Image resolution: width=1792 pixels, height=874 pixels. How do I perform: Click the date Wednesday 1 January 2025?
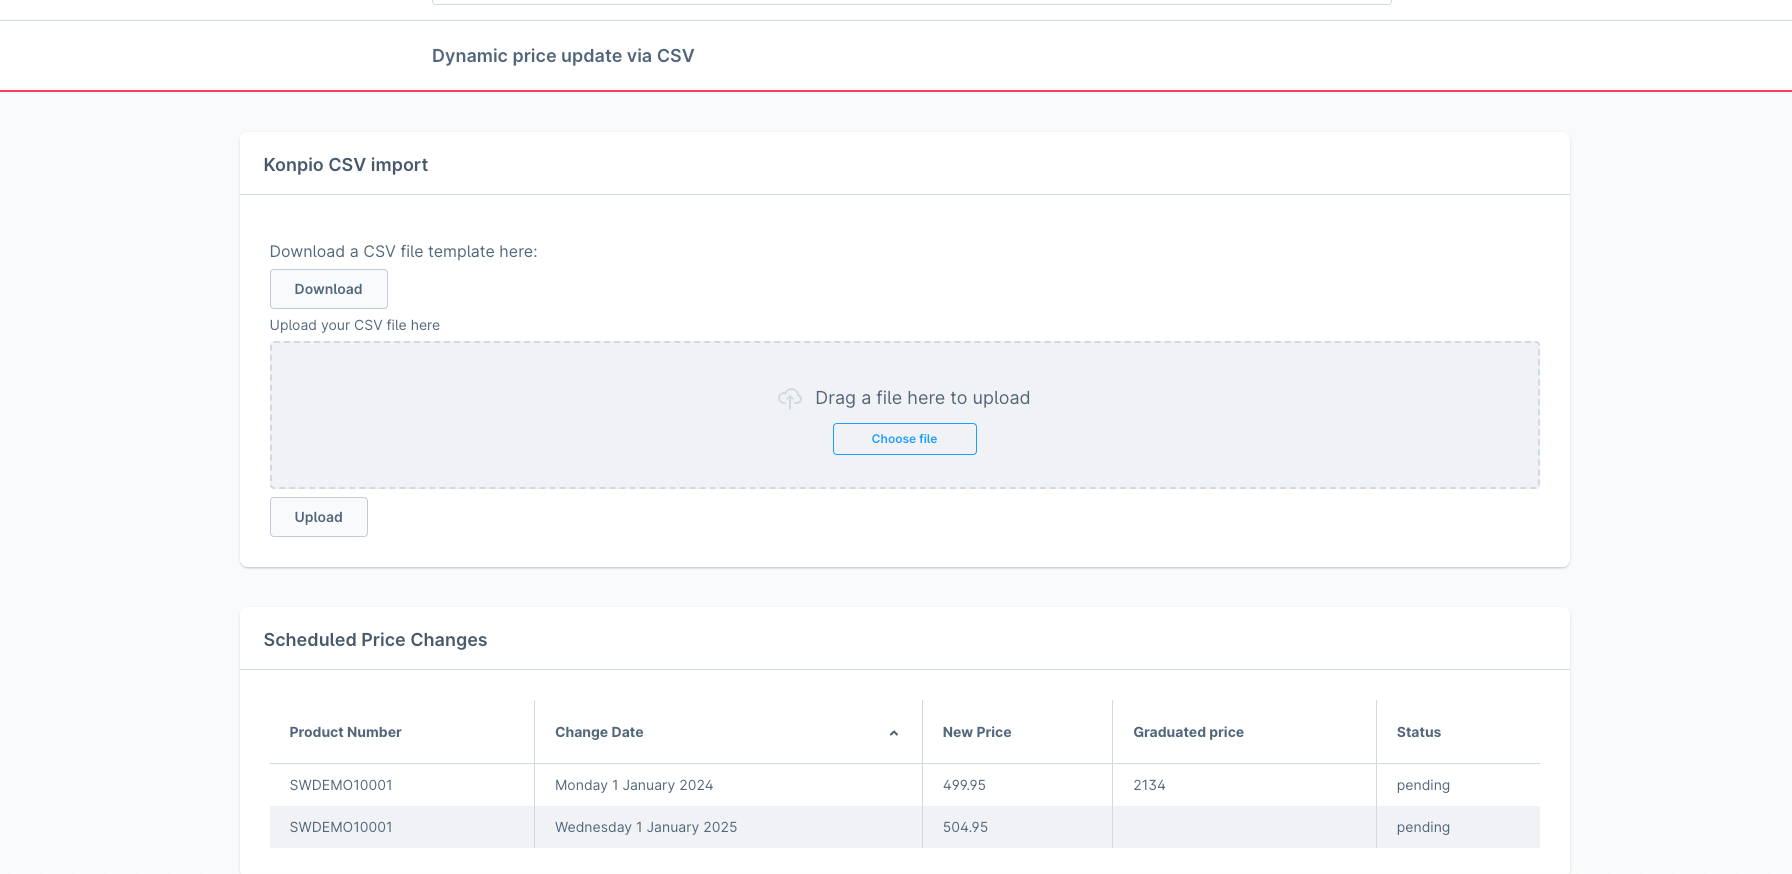646,827
